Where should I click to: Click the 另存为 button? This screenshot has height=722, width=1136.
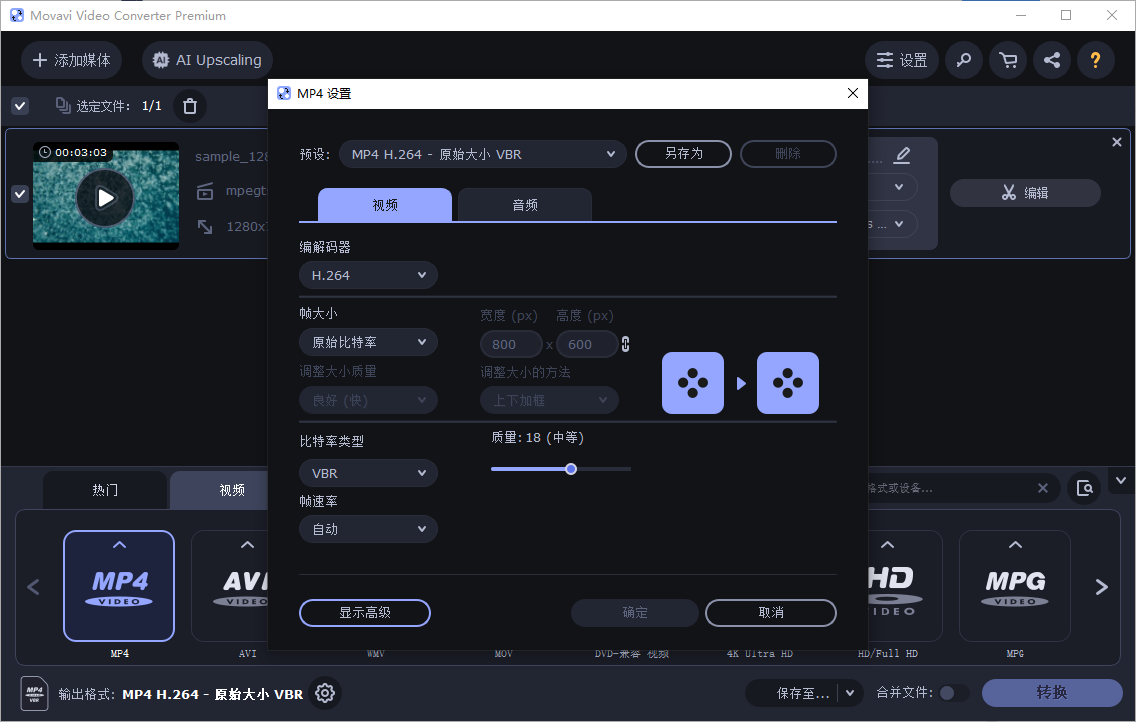click(x=683, y=154)
